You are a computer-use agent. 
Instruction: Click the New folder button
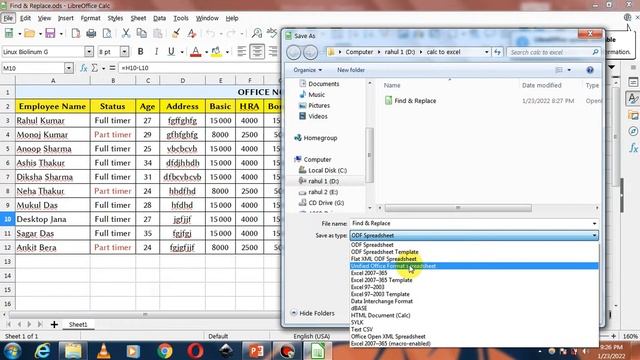[351, 70]
